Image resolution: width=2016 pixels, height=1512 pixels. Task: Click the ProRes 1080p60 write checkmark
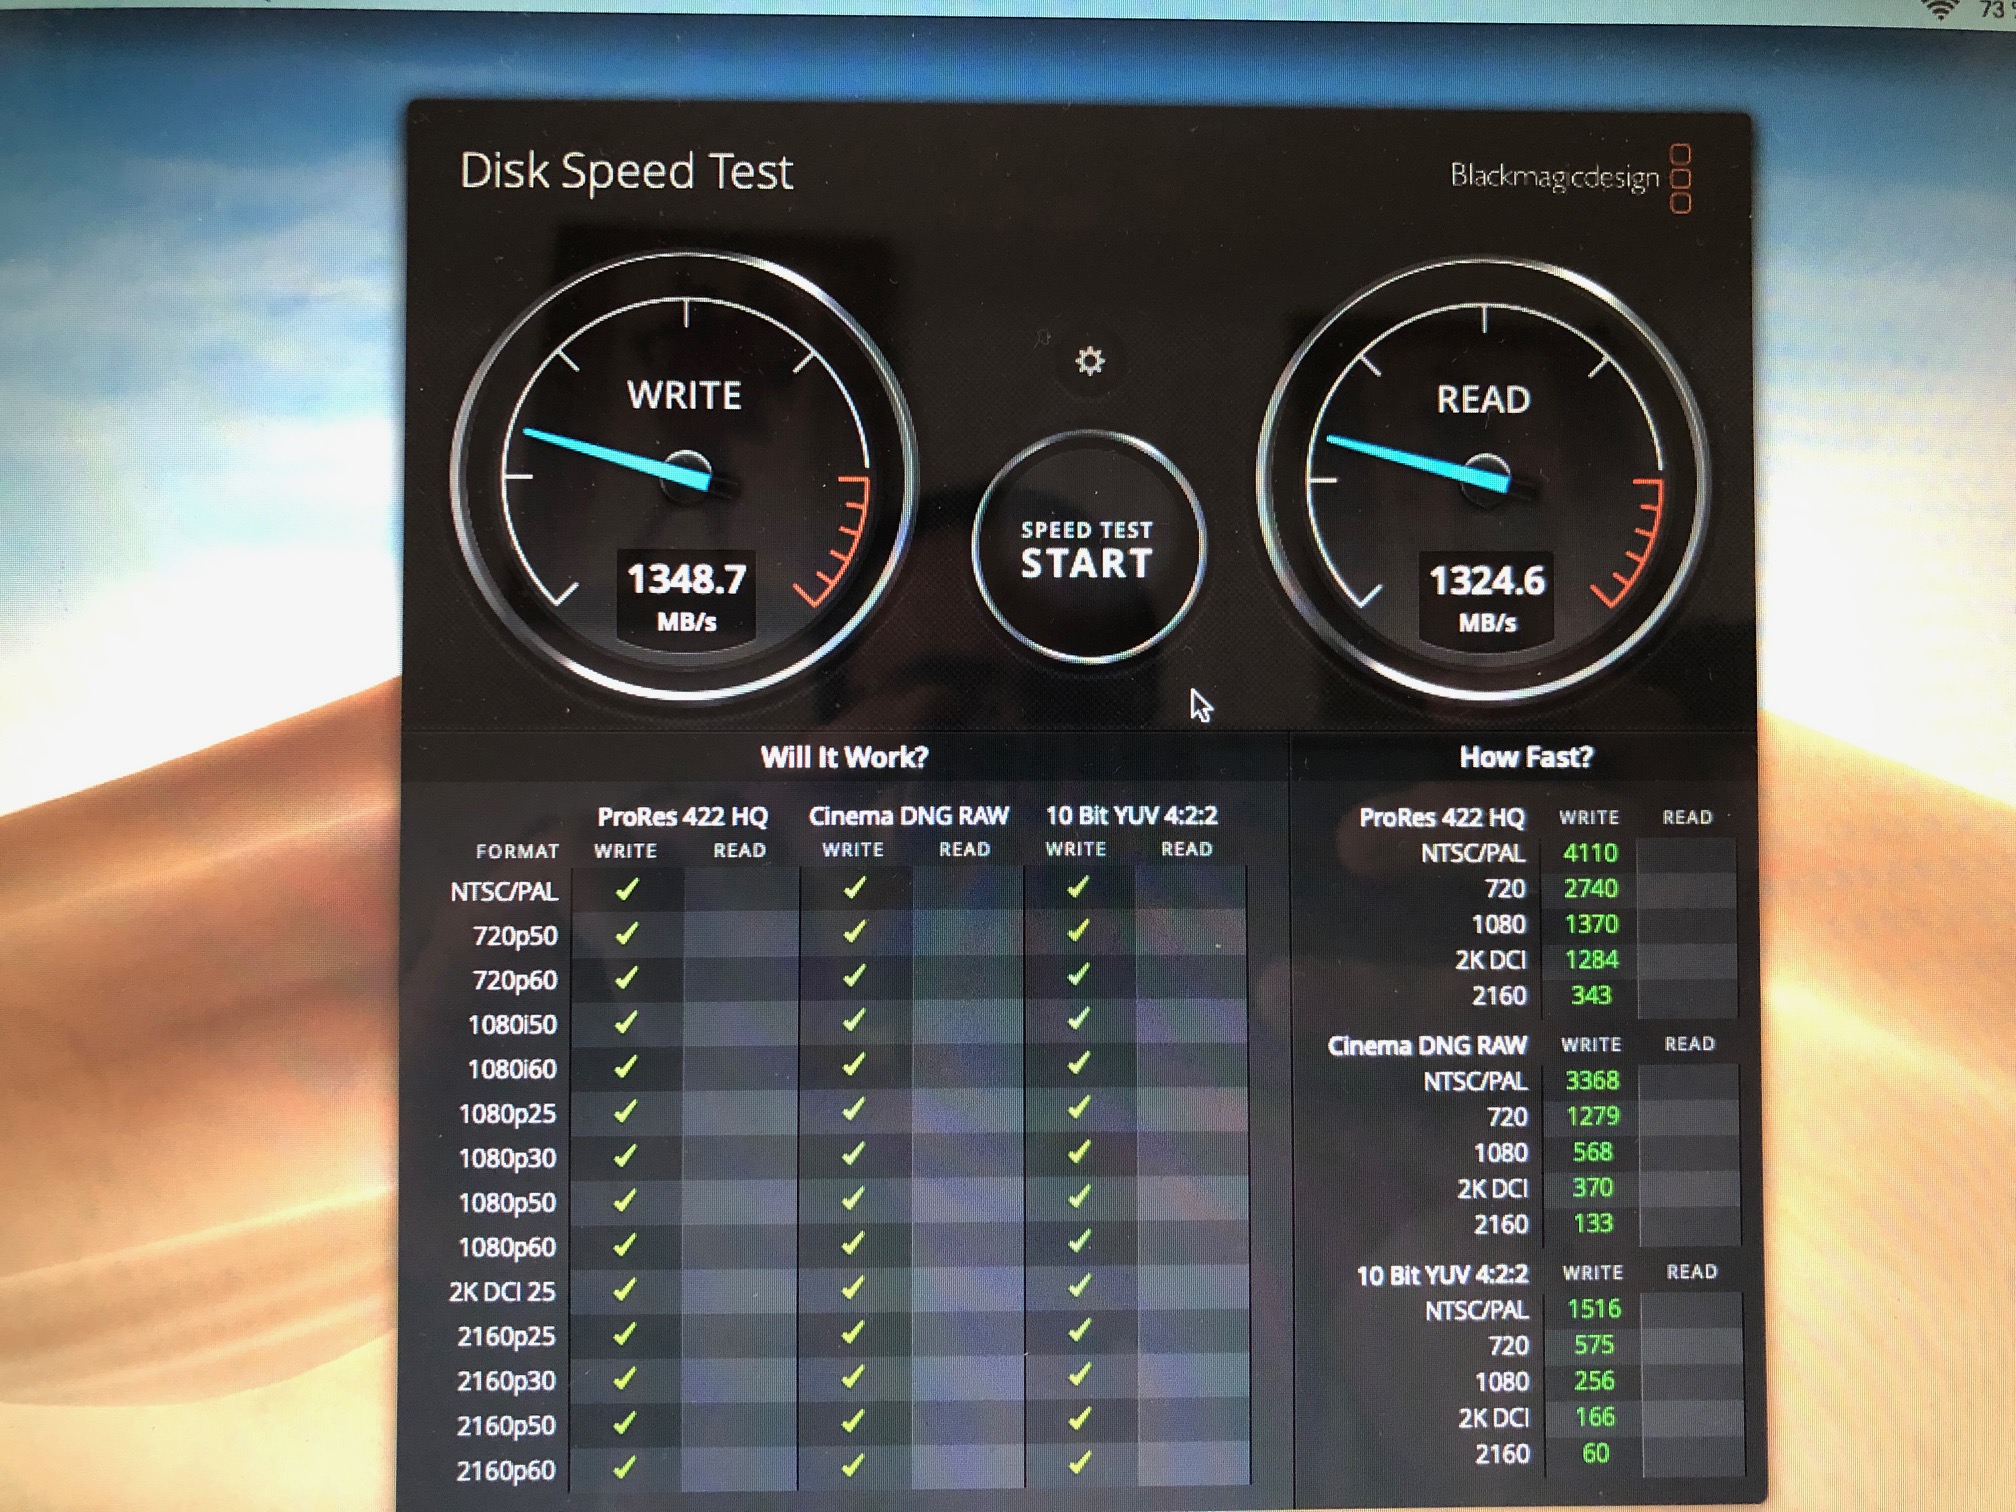(x=625, y=1245)
